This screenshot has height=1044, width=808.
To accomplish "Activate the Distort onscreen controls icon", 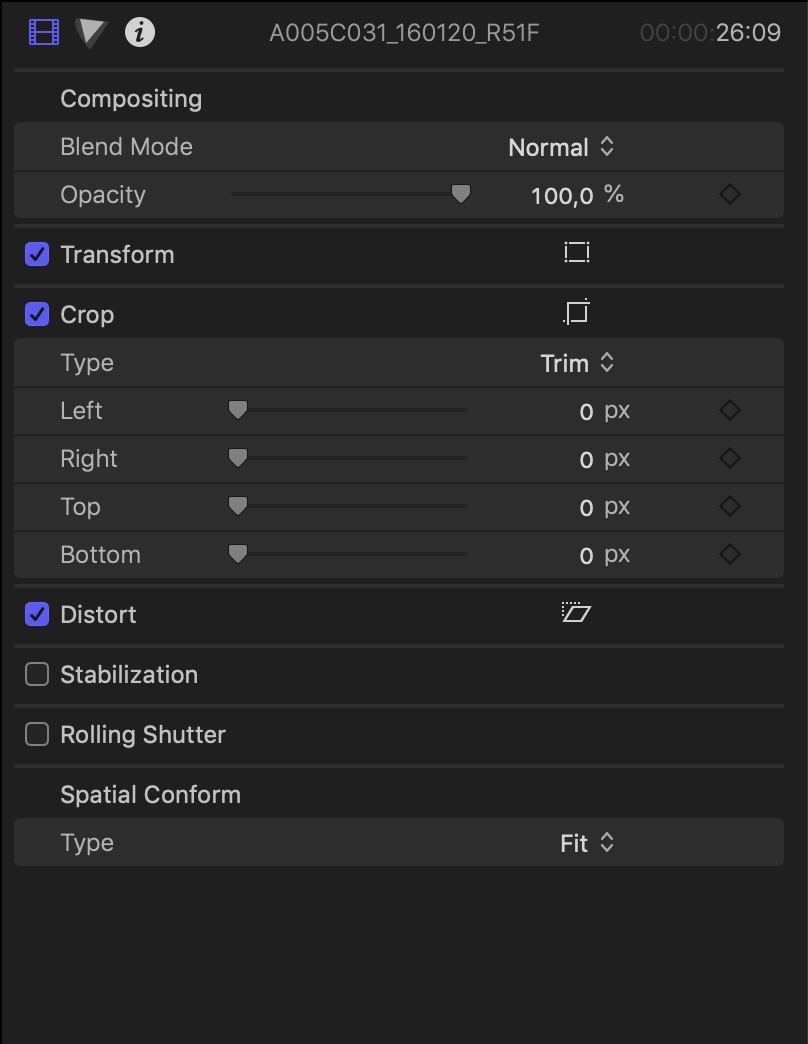I will [577, 613].
